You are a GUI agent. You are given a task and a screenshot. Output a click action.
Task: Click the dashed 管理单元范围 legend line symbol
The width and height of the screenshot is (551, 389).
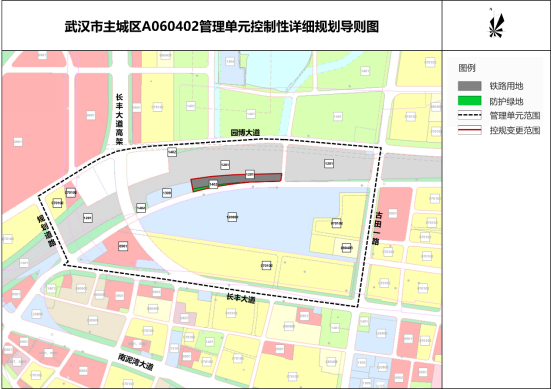469,115
